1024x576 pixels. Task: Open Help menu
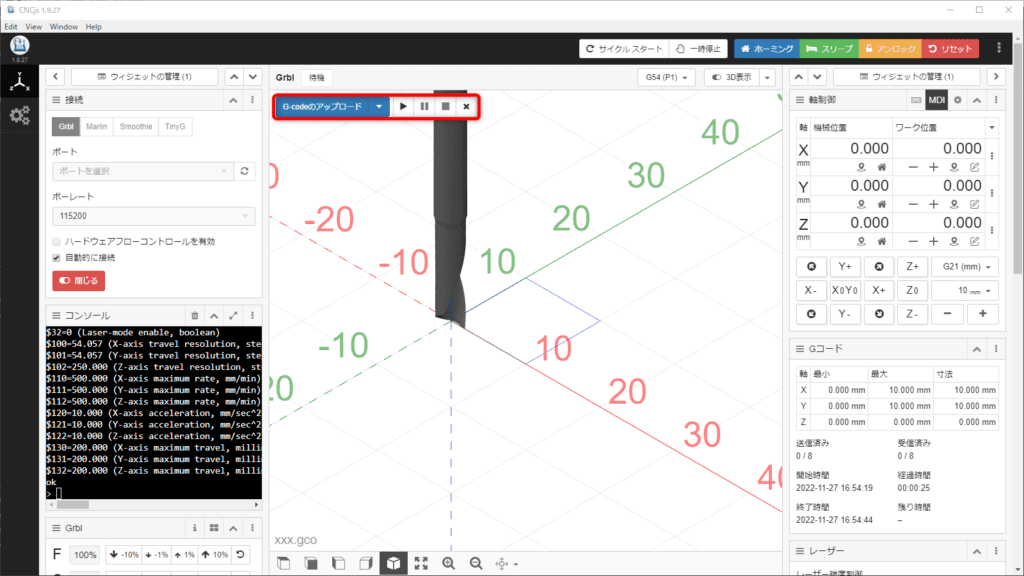[93, 27]
